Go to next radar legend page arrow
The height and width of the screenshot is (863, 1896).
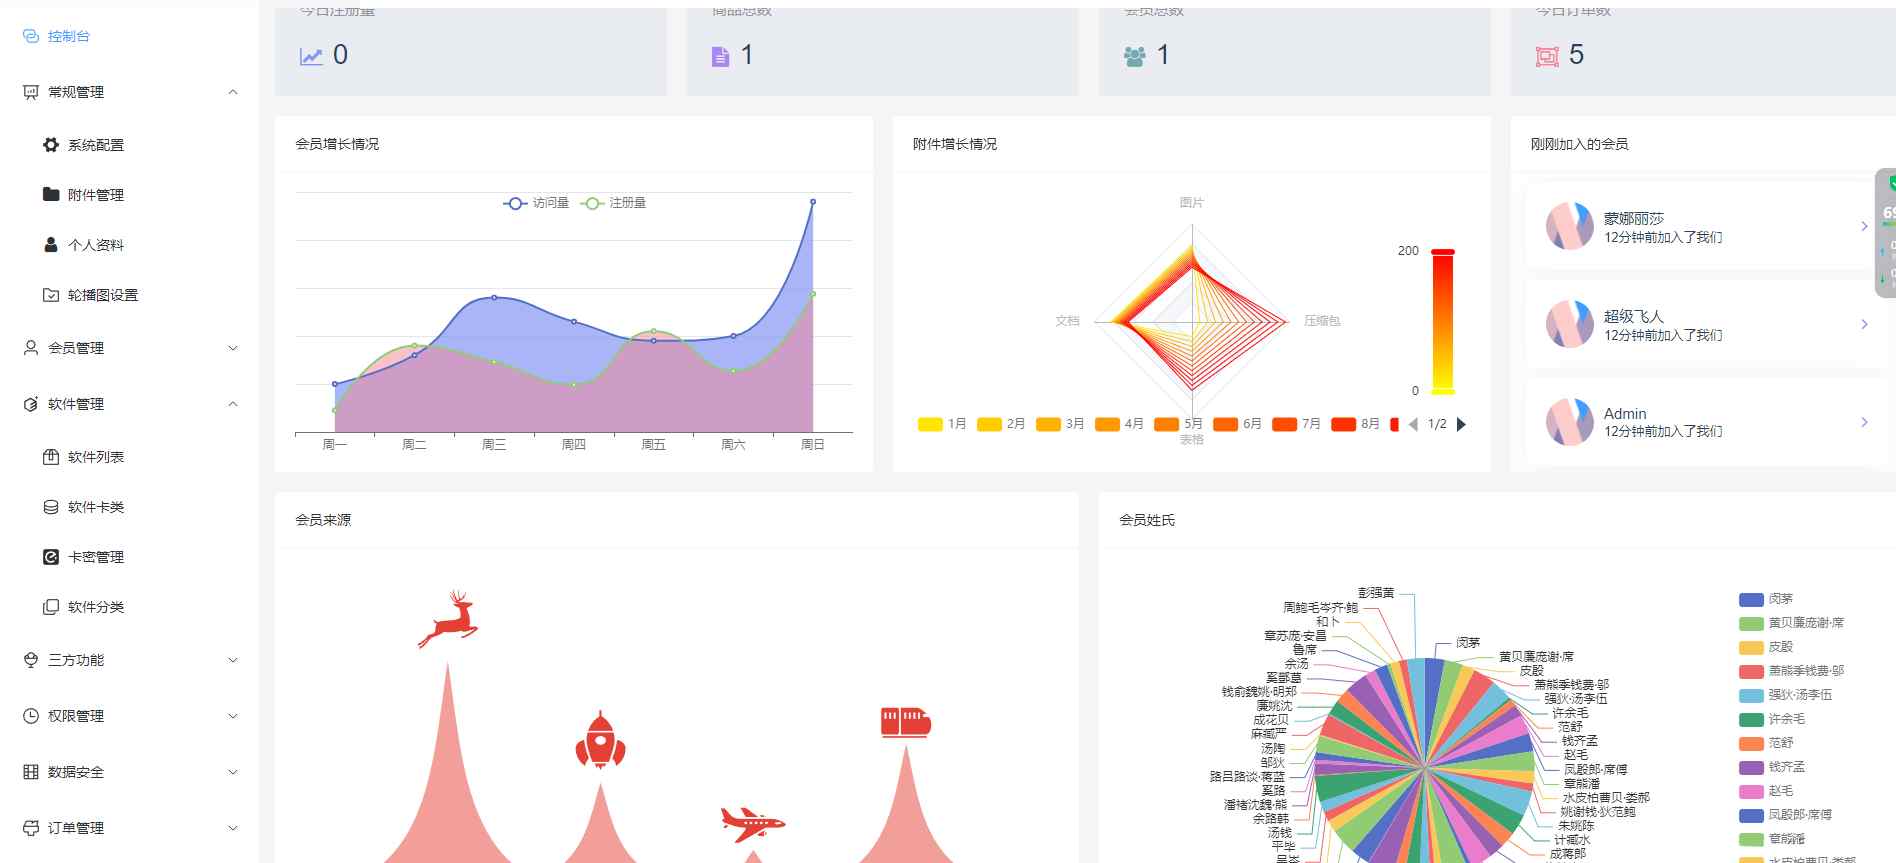point(1461,424)
